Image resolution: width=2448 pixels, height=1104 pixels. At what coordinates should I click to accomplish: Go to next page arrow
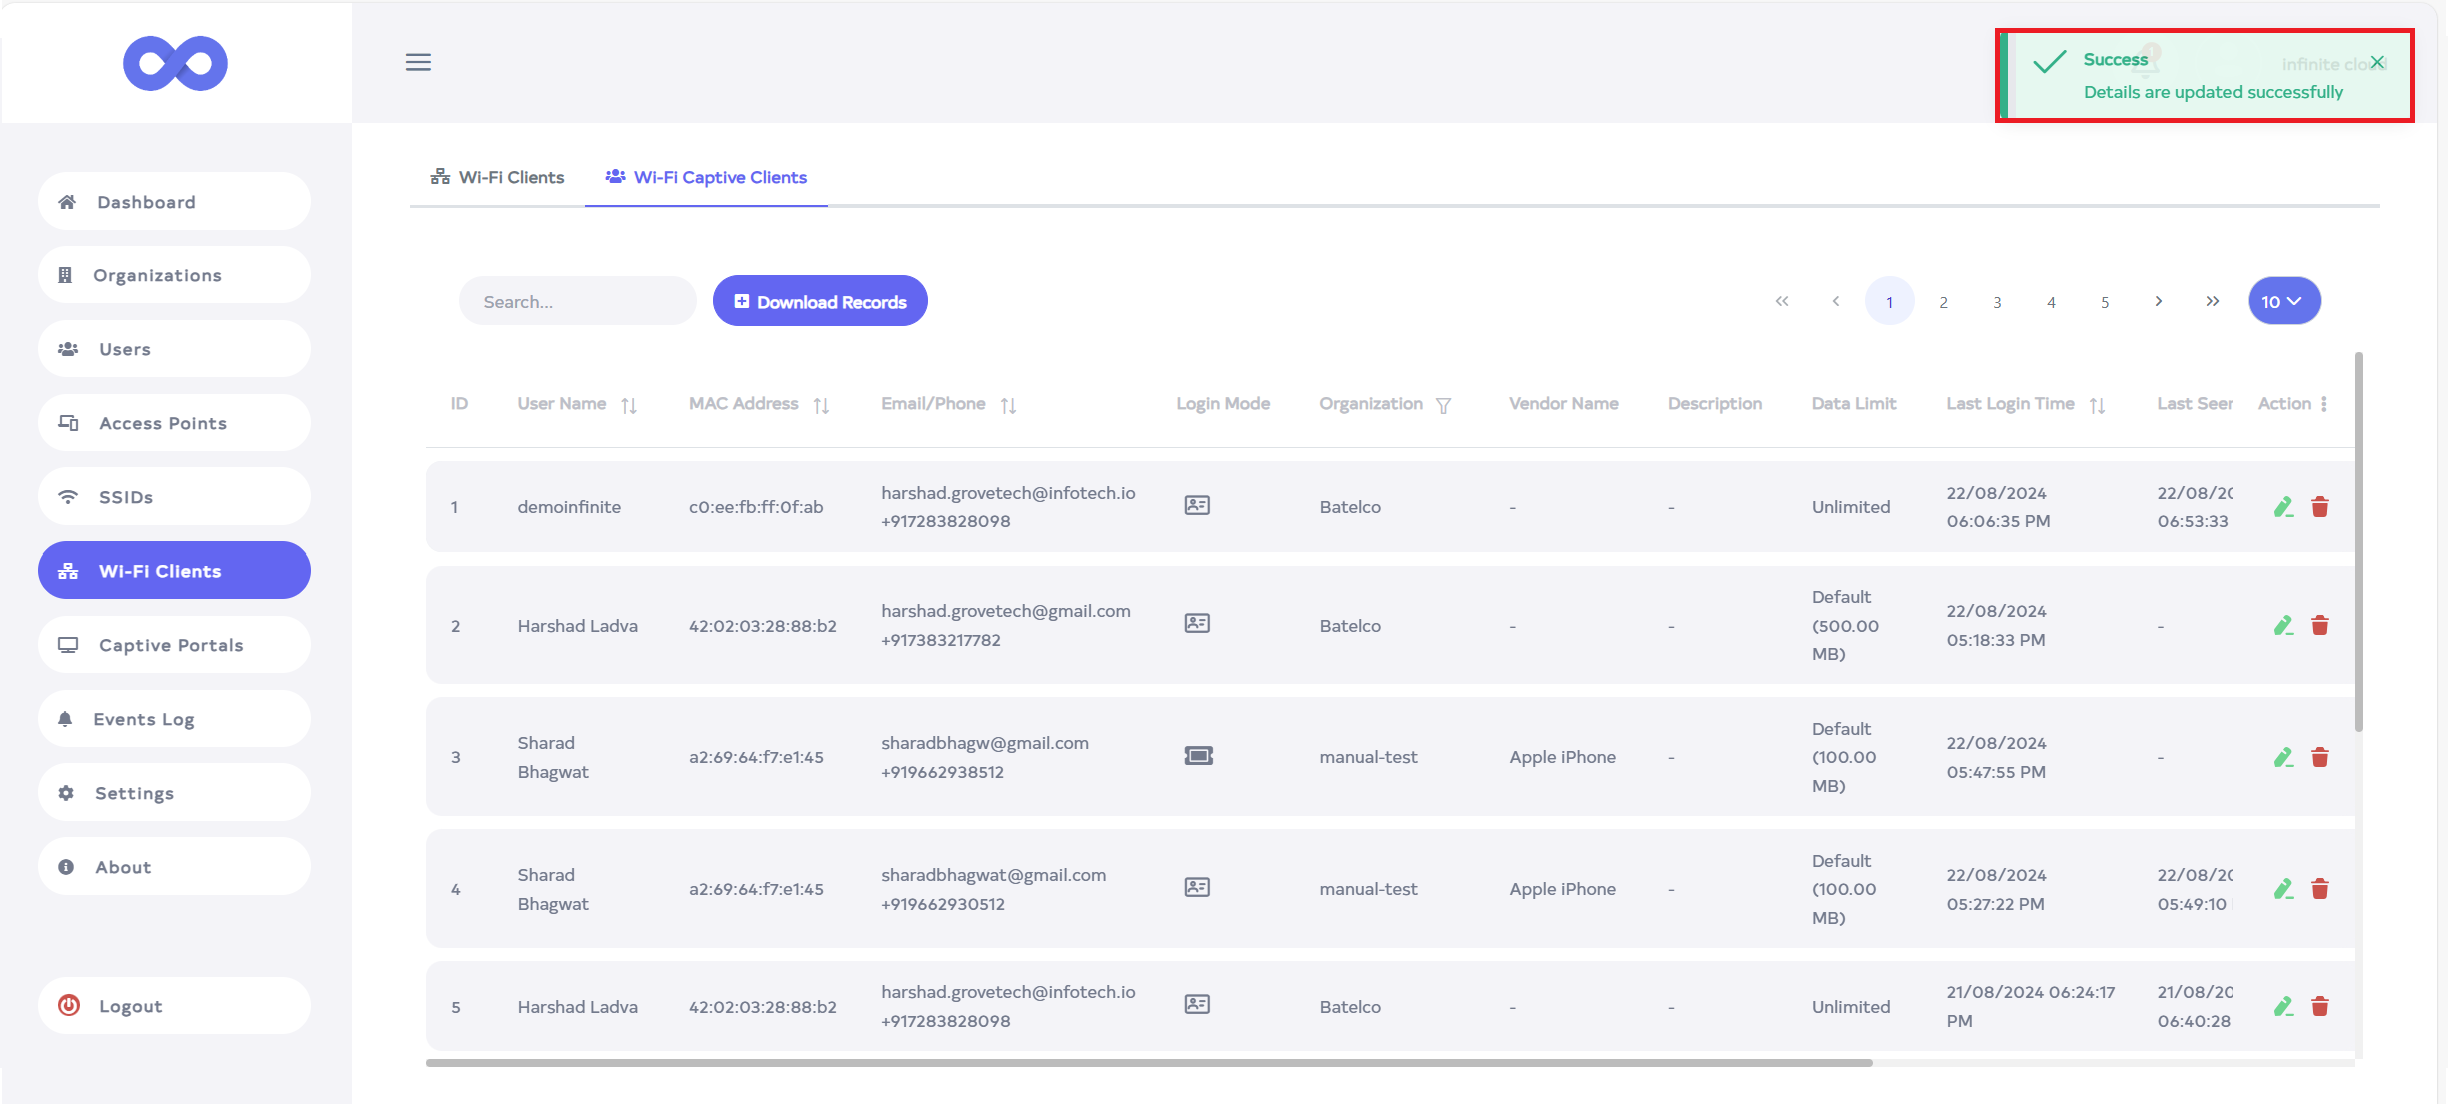coord(2159,301)
